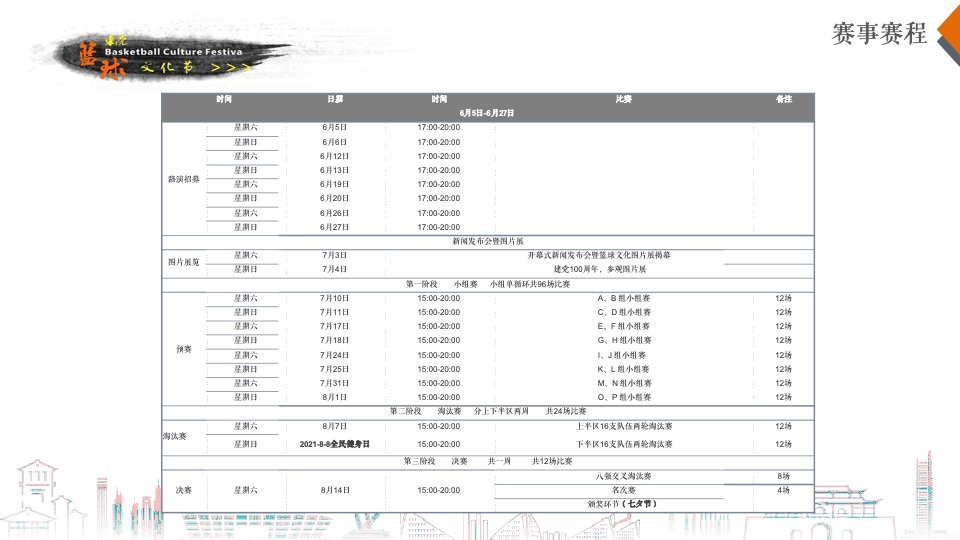
Task: Select the 6月5日 date cell
Action: click(x=334, y=127)
